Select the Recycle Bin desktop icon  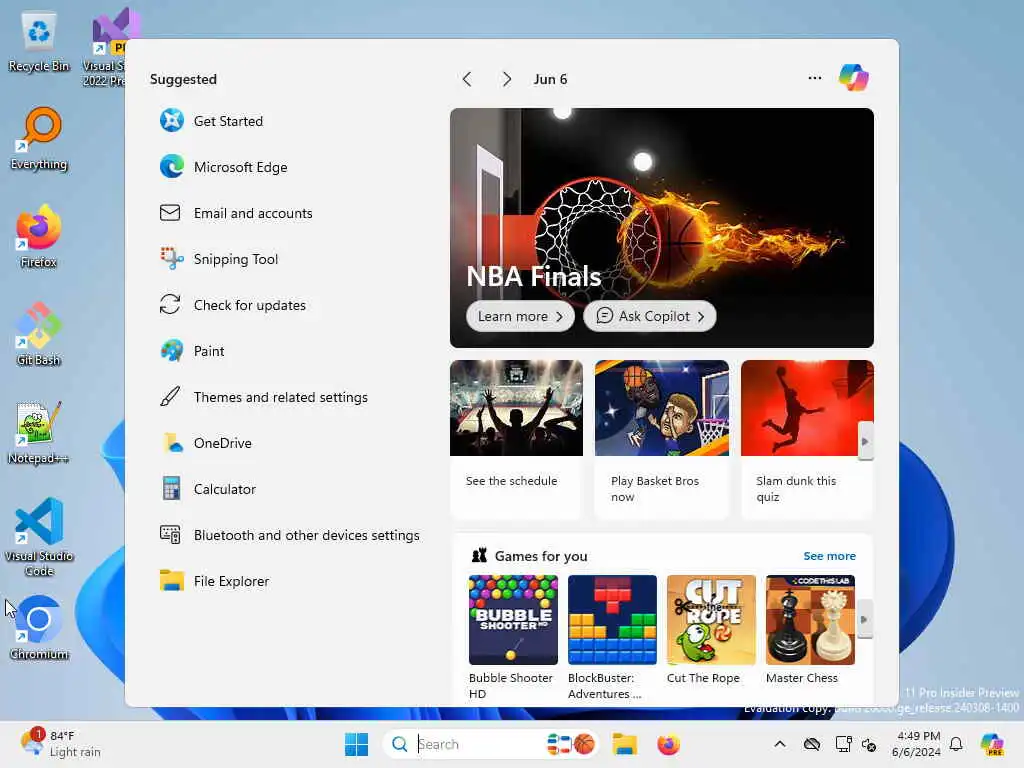click(39, 43)
